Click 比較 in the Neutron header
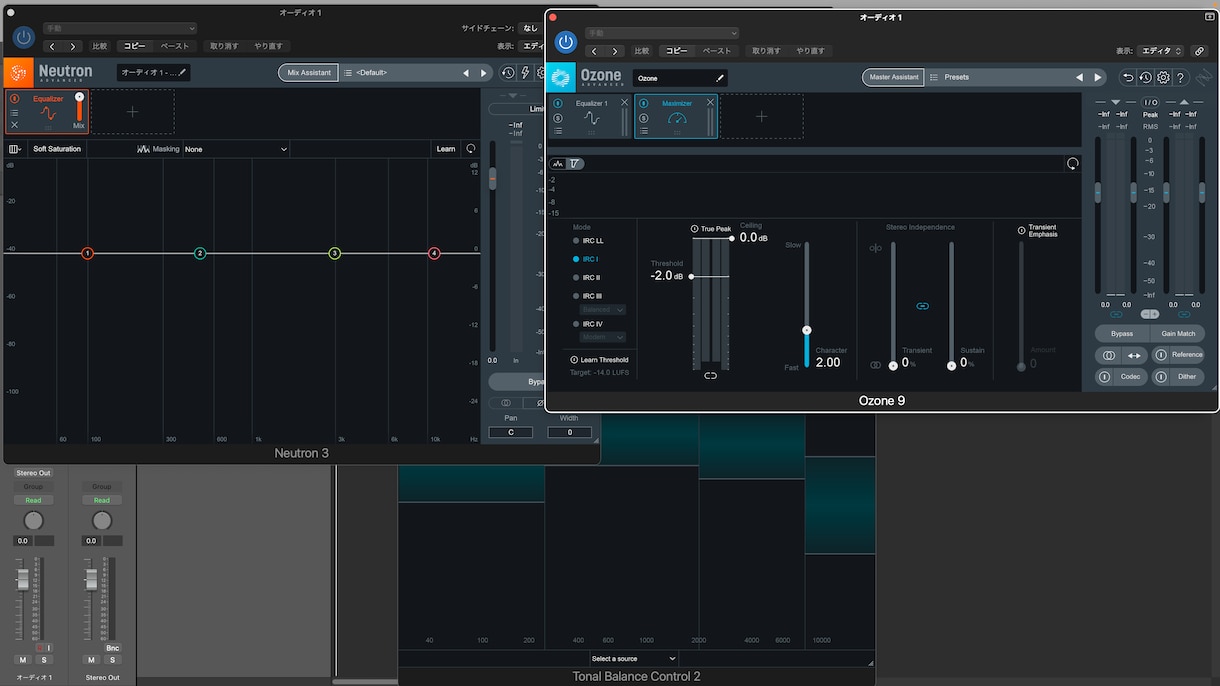Viewport: 1220px width, 686px height. pyautogui.click(x=100, y=46)
